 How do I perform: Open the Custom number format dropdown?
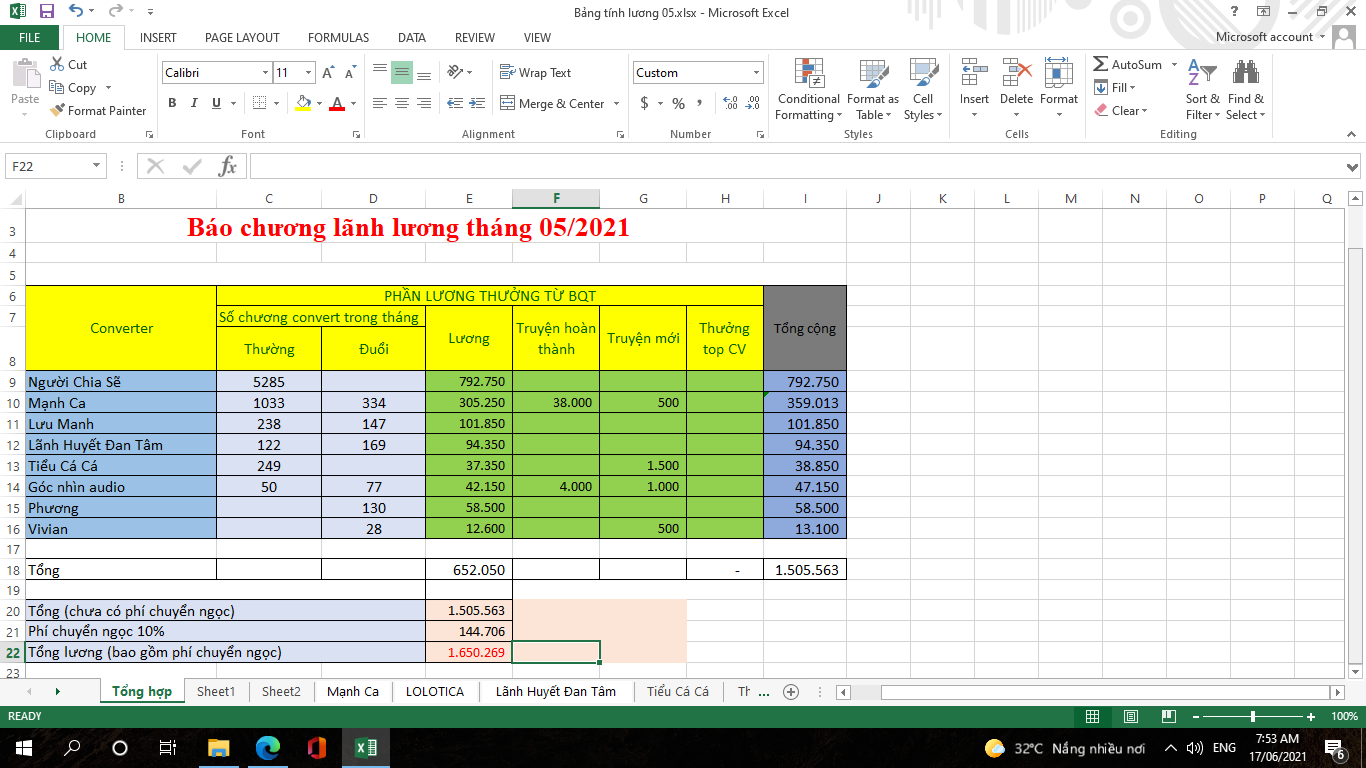coord(756,73)
